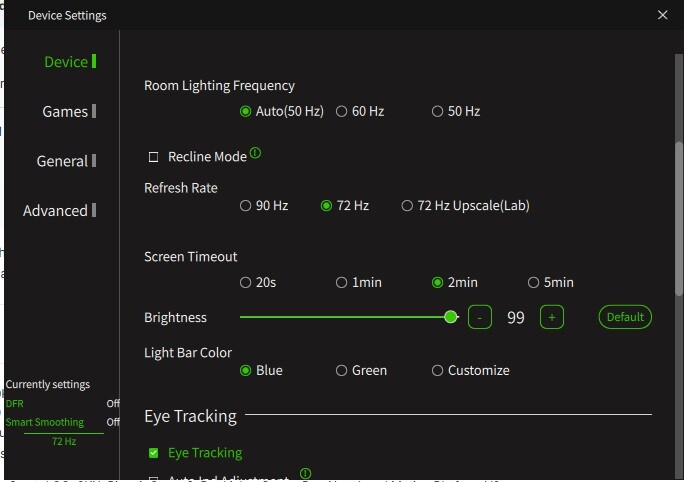Close the Device Settings window
The image size is (684, 482).
[662, 15]
